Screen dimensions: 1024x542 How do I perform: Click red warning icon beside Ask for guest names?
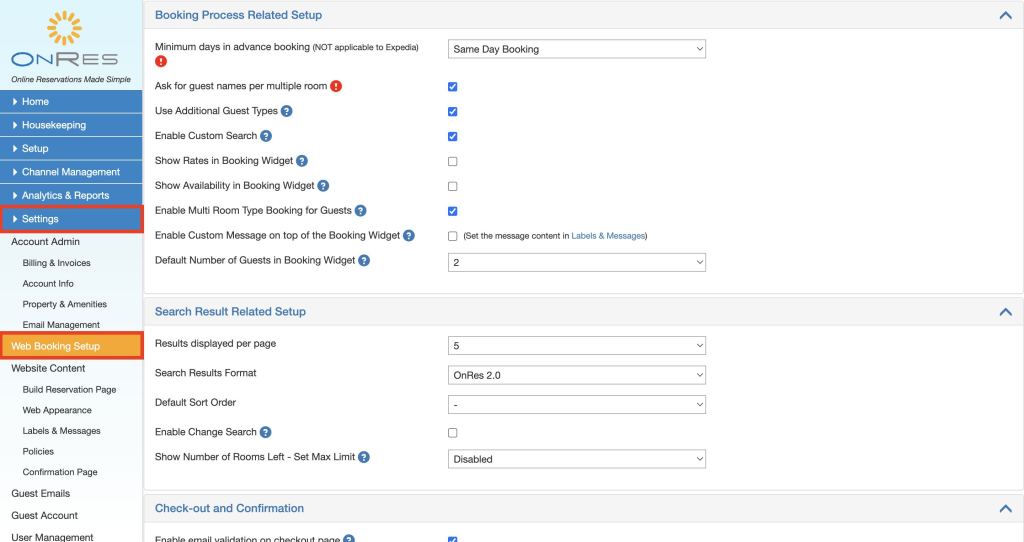[x=336, y=86]
